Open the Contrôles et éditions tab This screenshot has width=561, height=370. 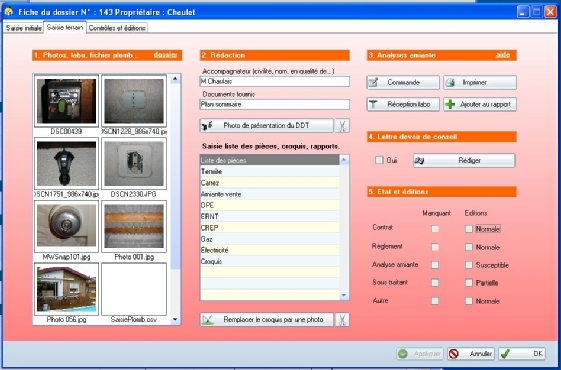[117, 28]
